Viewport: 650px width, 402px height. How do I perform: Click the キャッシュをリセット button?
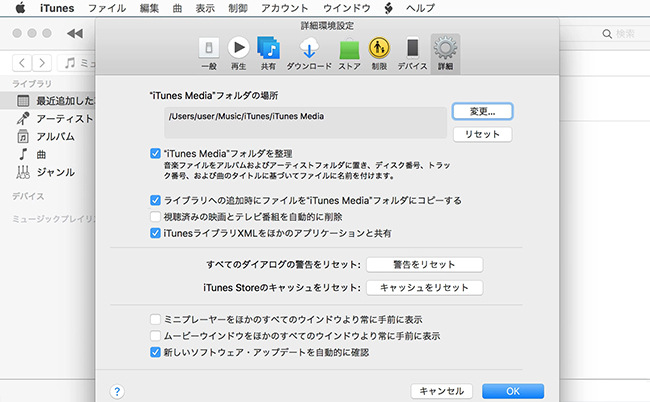tap(424, 288)
